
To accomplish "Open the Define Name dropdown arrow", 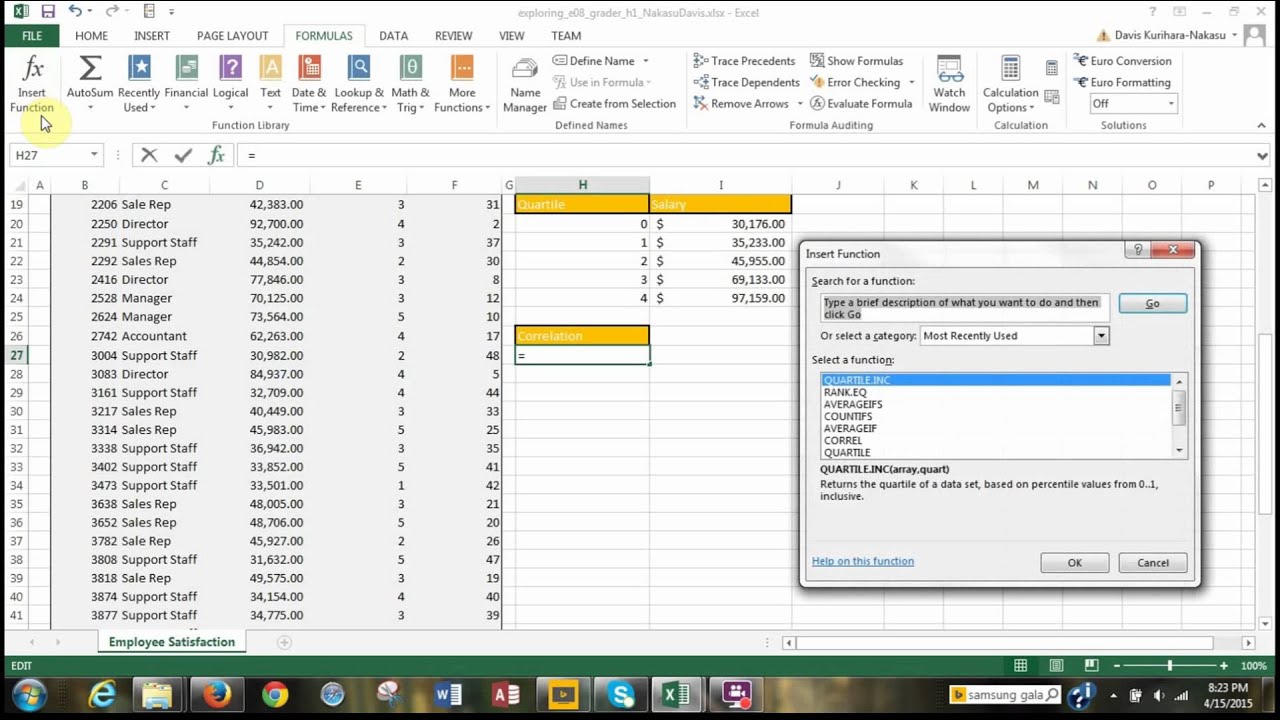I will (645, 61).
